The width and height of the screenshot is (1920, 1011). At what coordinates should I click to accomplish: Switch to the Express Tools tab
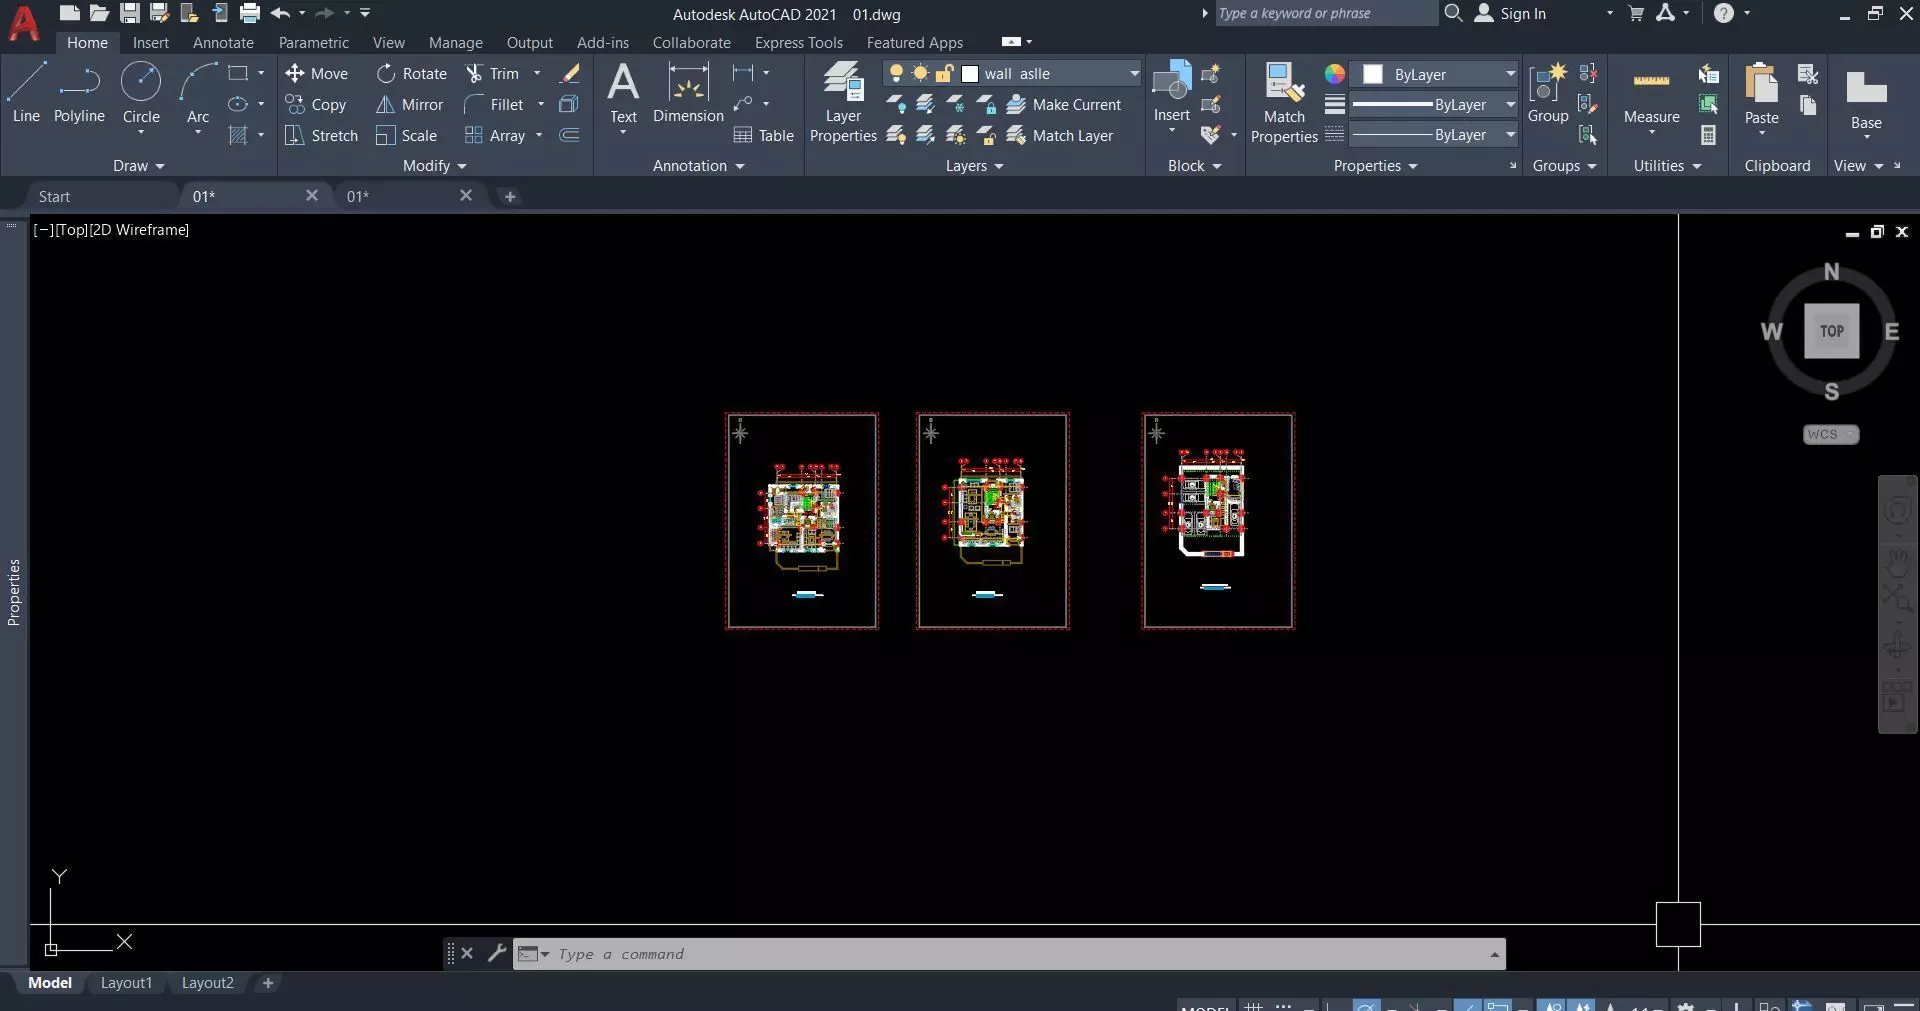799,43
